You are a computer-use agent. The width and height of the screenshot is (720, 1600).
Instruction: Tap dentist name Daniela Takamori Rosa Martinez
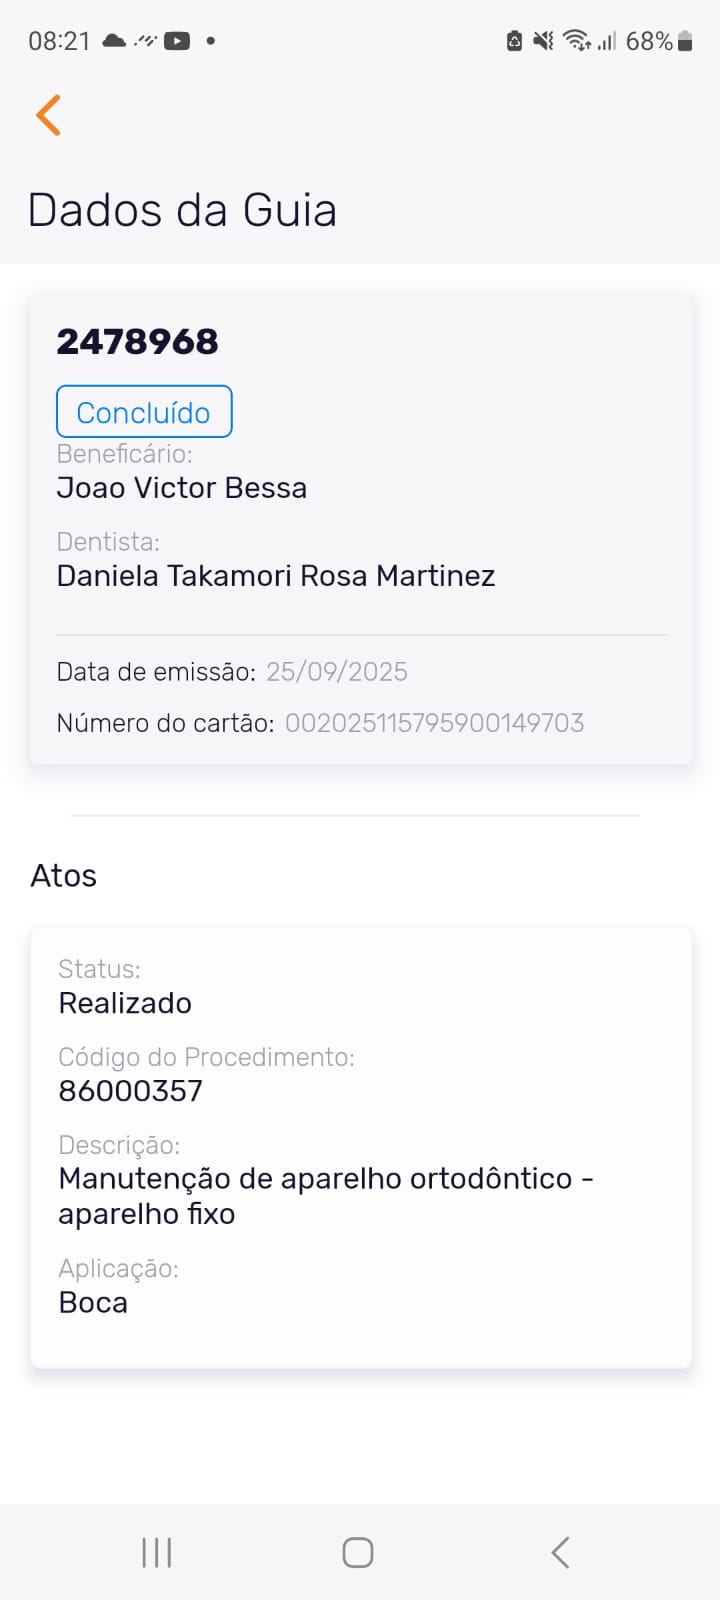point(276,576)
